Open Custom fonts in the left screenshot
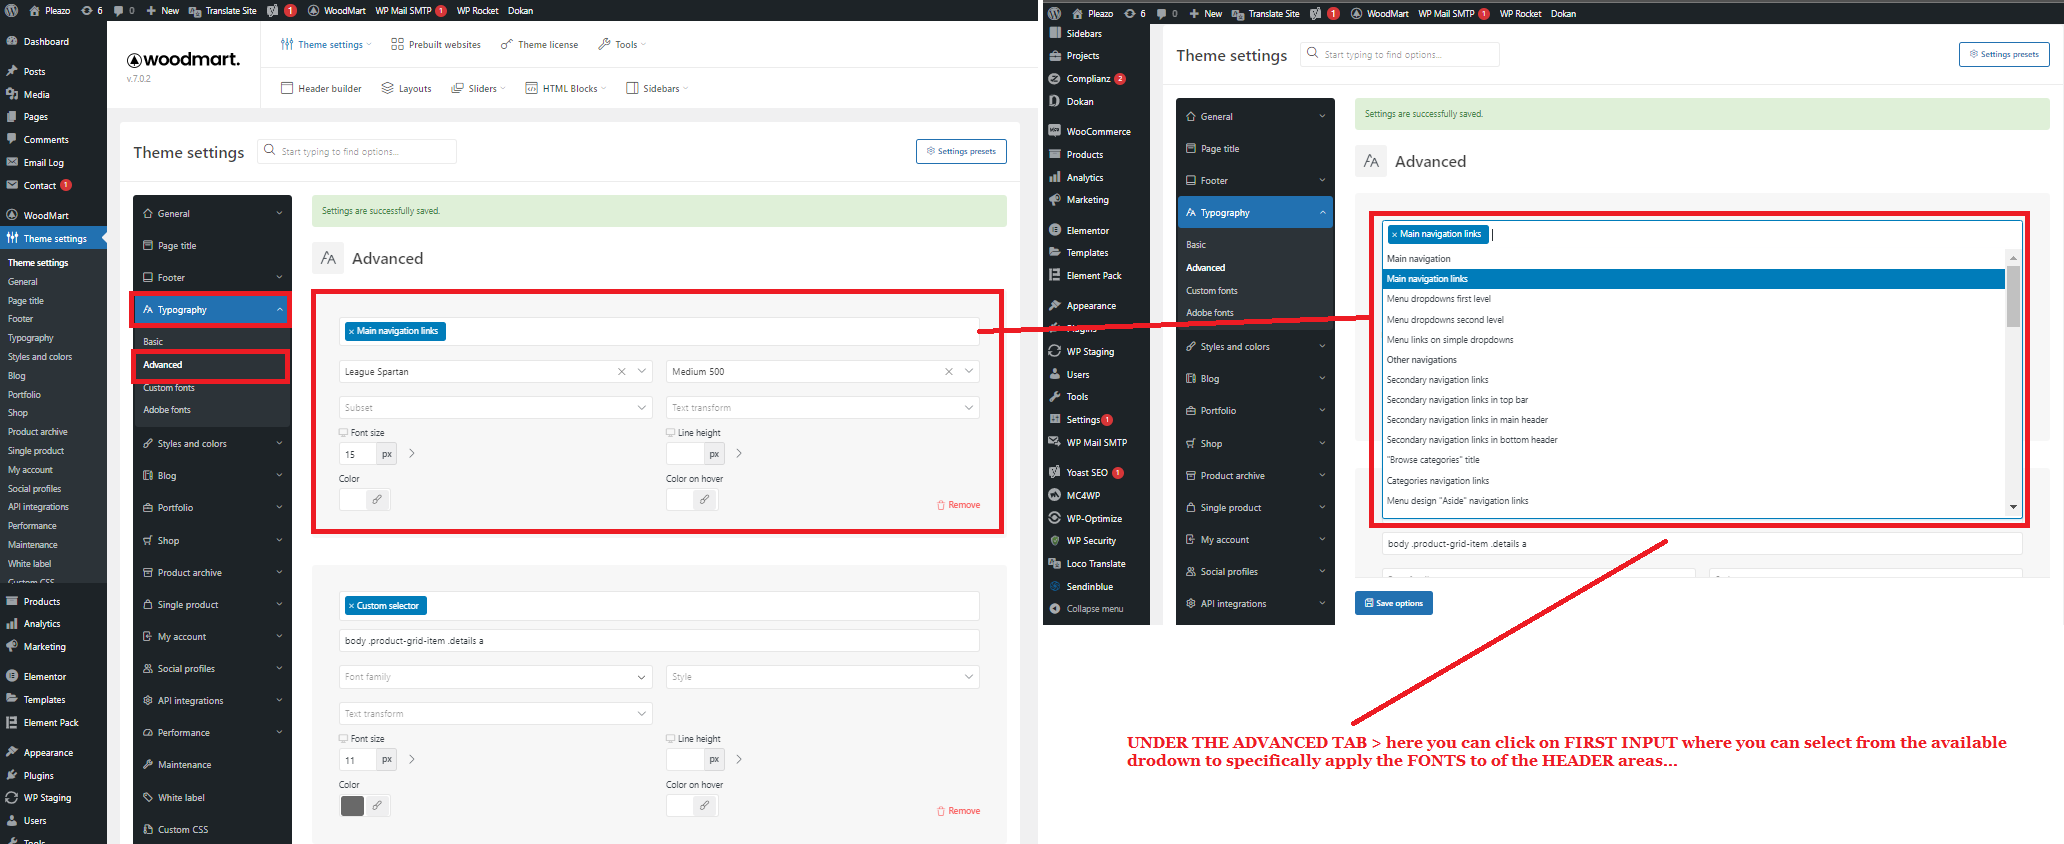This screenshot has height=844, width=2064. 169,387
